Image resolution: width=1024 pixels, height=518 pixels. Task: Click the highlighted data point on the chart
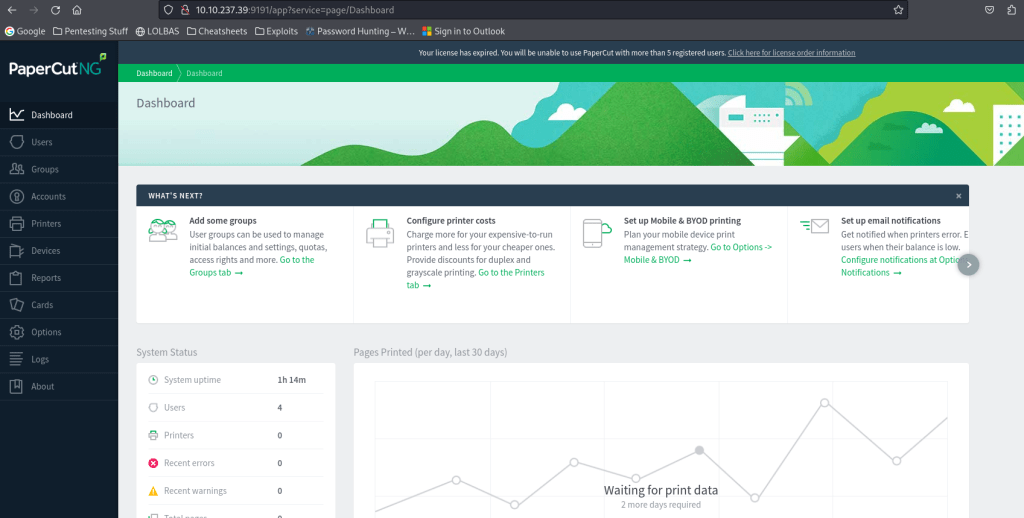699,451
